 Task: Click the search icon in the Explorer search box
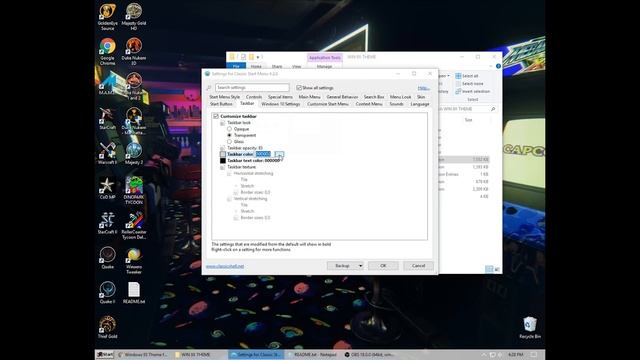[x=493, y=109]
